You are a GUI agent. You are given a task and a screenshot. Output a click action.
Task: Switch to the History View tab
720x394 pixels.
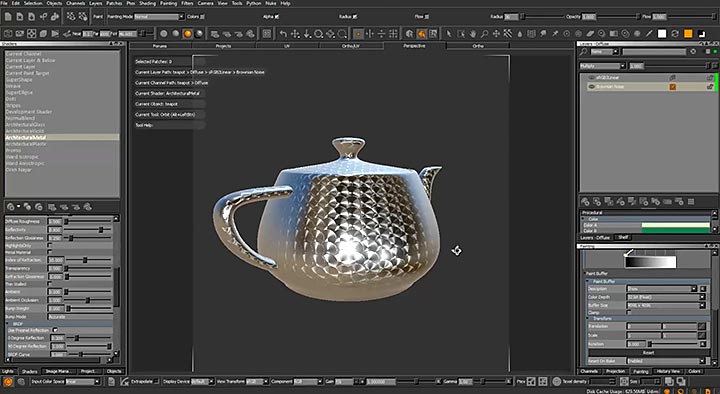click(x=668, y=371)
